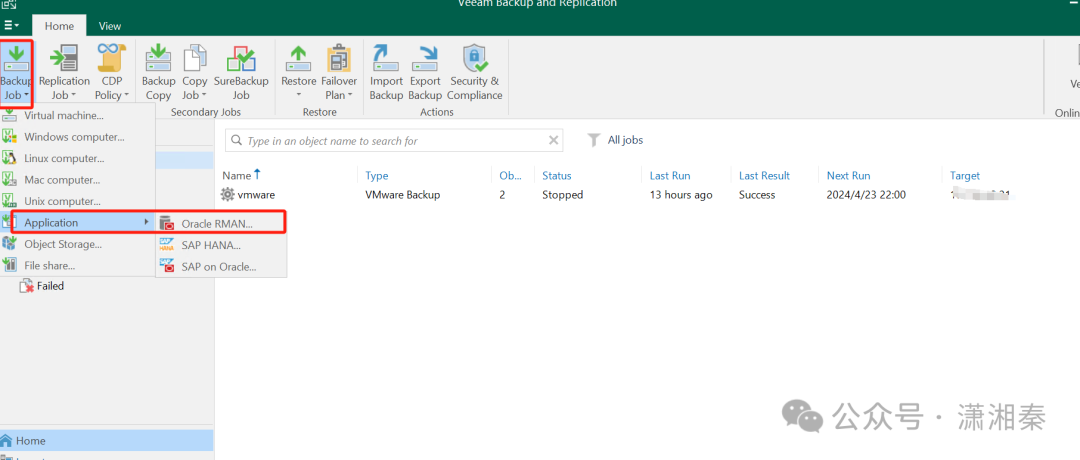Select the Failed tree item
The height and width of the screenshot is (460, 1080).
(x=50, y=286)
